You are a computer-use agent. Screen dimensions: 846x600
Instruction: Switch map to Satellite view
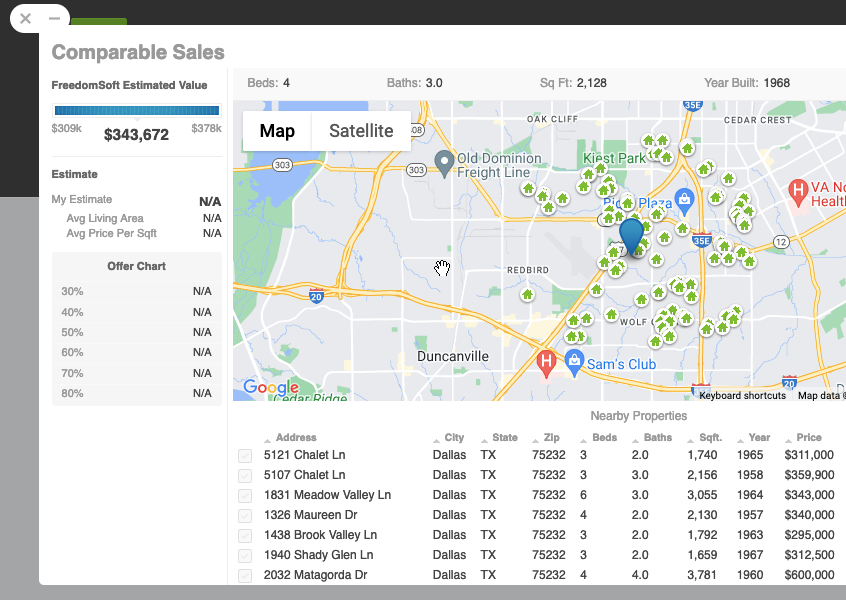tap(361, 131)
